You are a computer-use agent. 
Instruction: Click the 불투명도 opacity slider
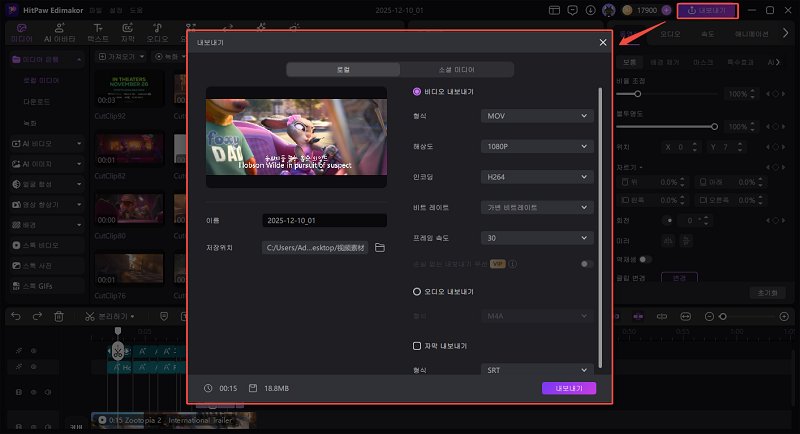tap(666, 126)
